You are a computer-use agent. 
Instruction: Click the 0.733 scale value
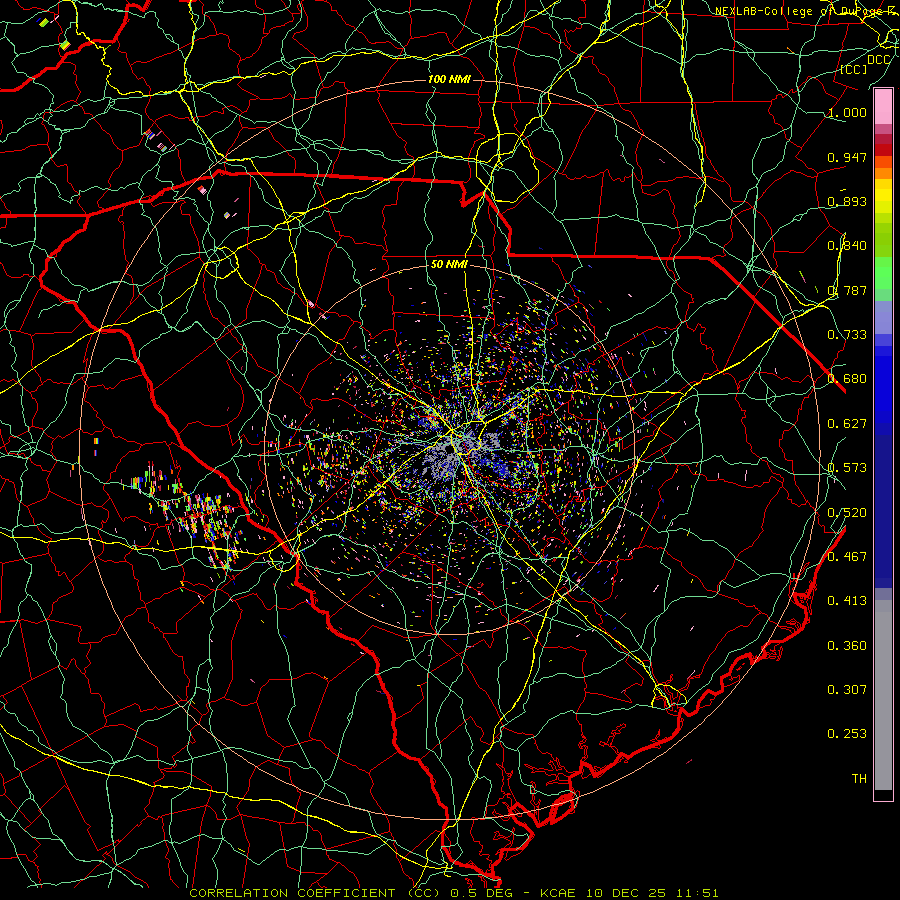(847, 335)
